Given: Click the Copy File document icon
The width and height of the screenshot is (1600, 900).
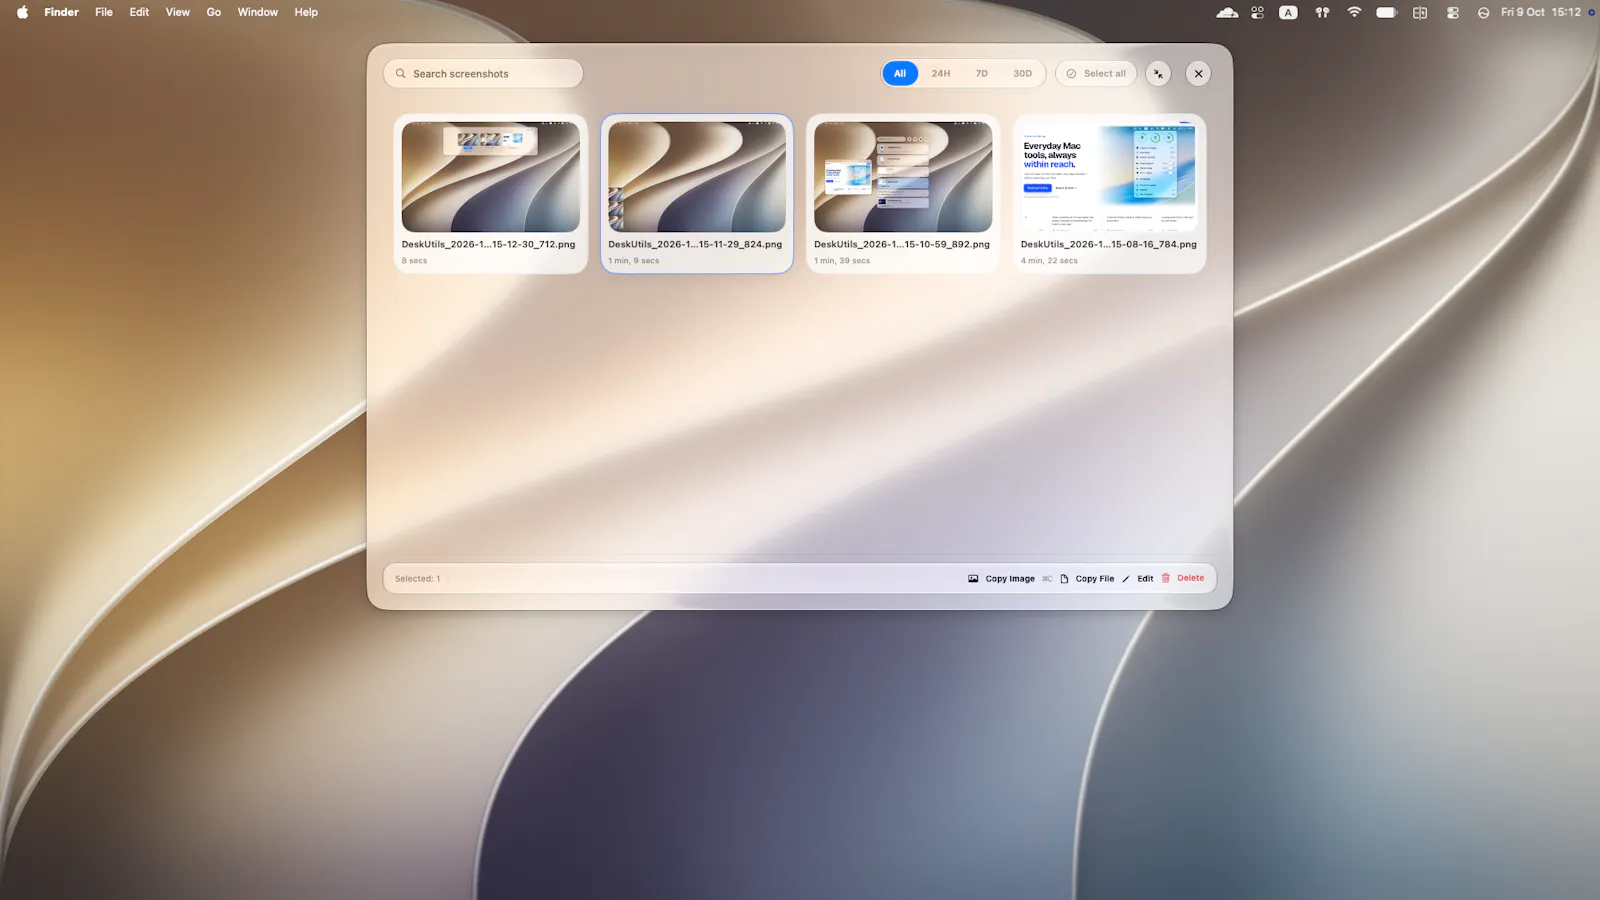Looking at the screenshot, I should click(x=1064, y=579).
